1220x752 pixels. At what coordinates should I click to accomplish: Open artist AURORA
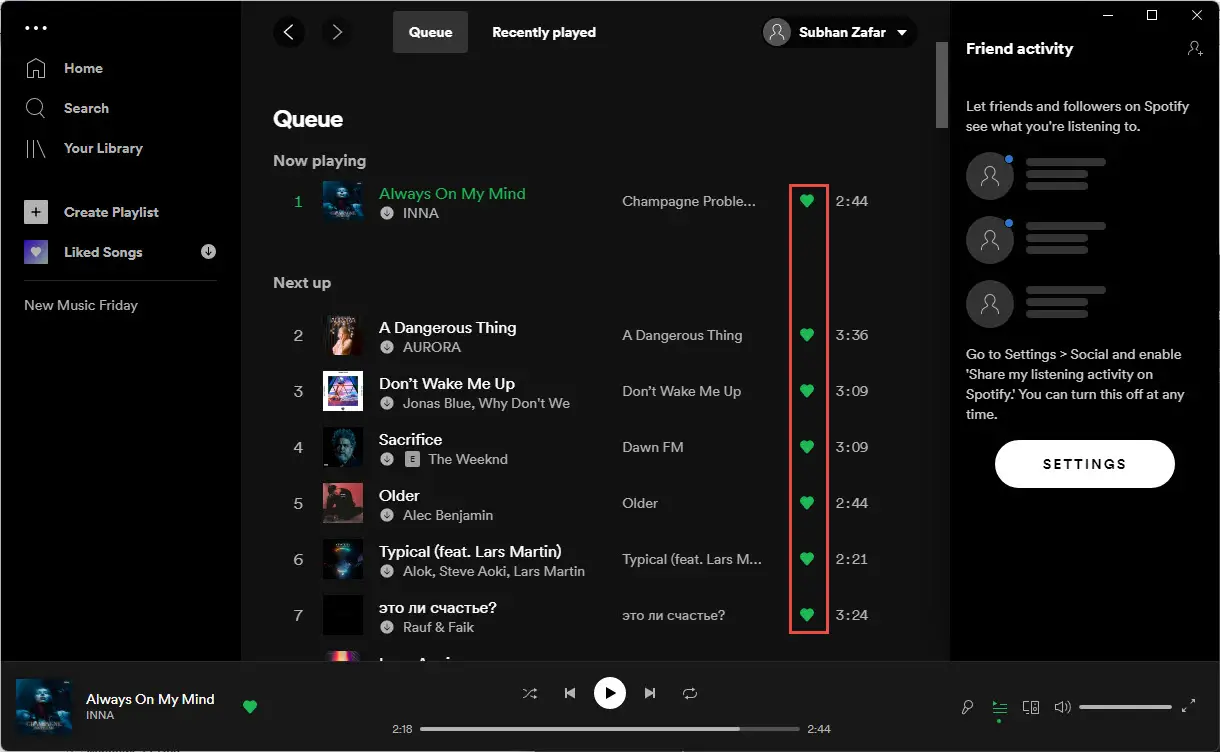pyautogui.click(x=431, y=347)
